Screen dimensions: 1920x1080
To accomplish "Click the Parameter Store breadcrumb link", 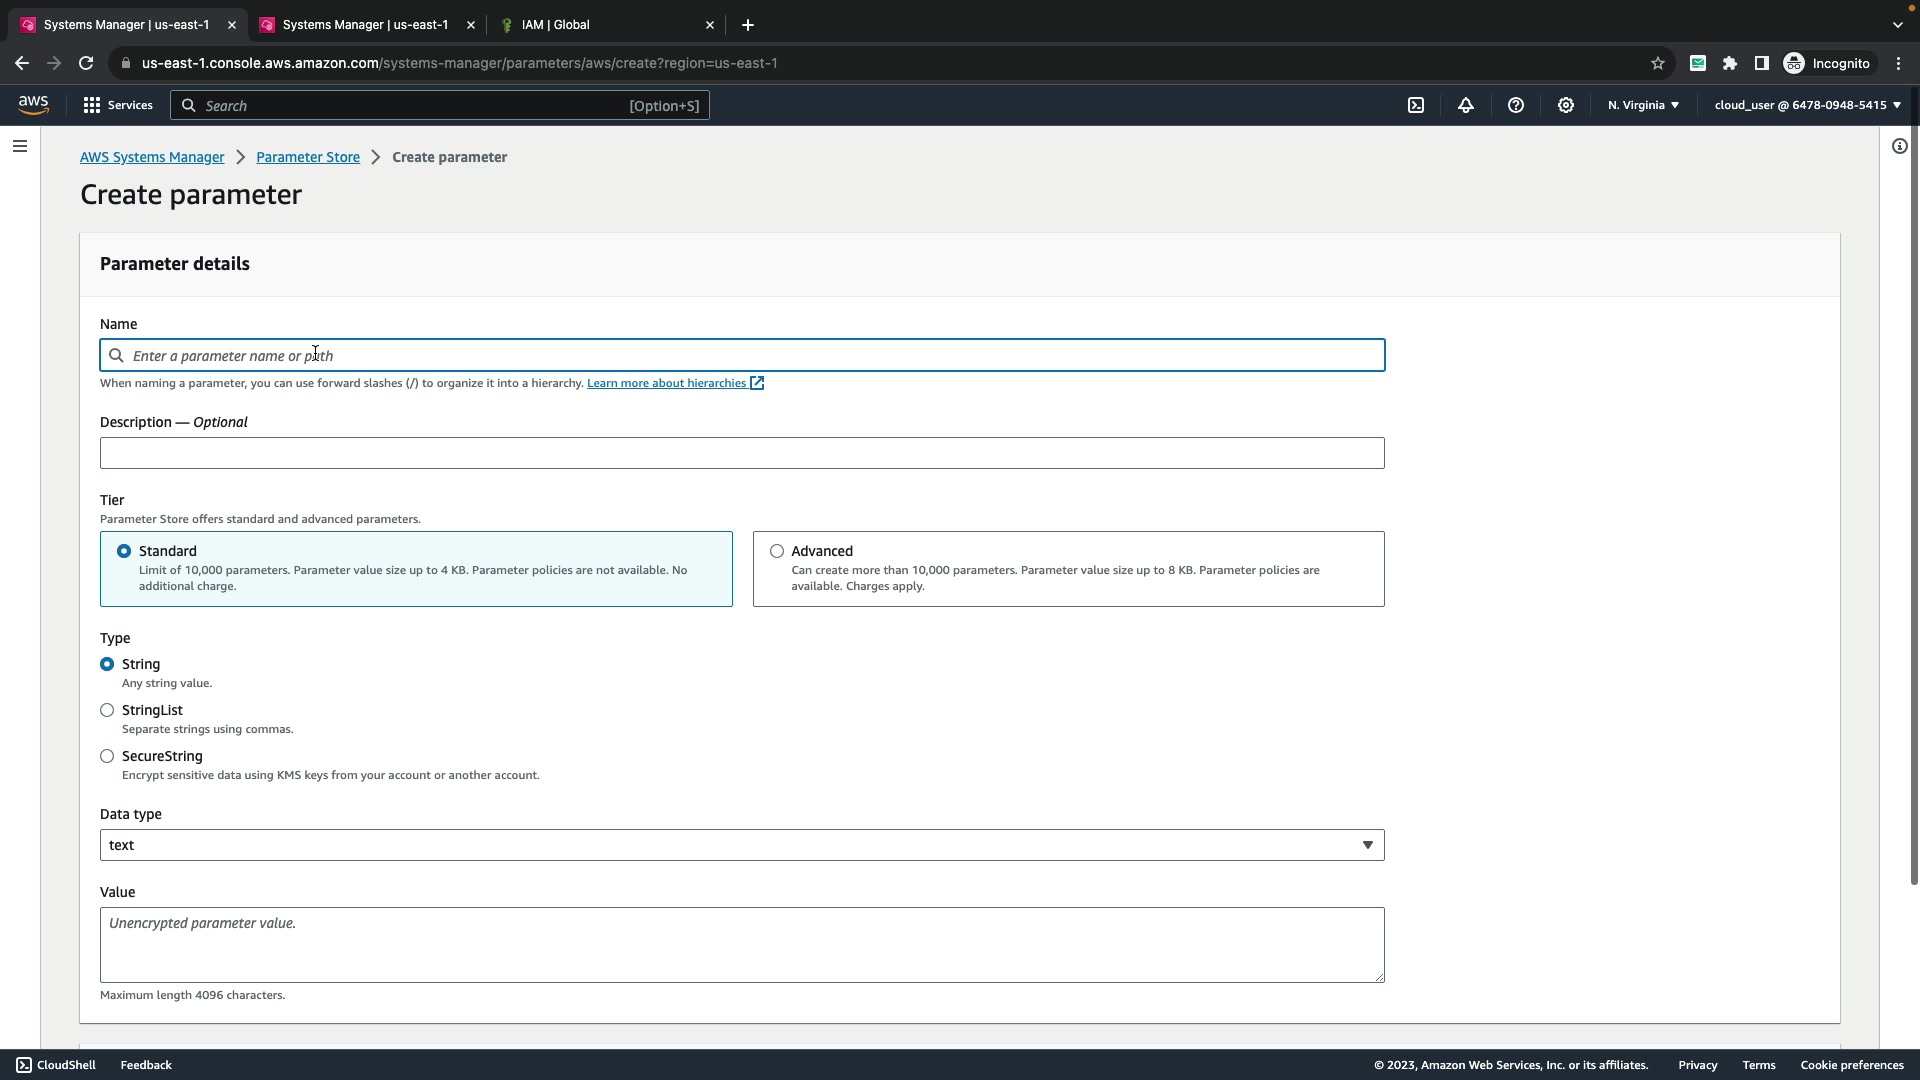I will pyautogui.click(x=308, y=157).
